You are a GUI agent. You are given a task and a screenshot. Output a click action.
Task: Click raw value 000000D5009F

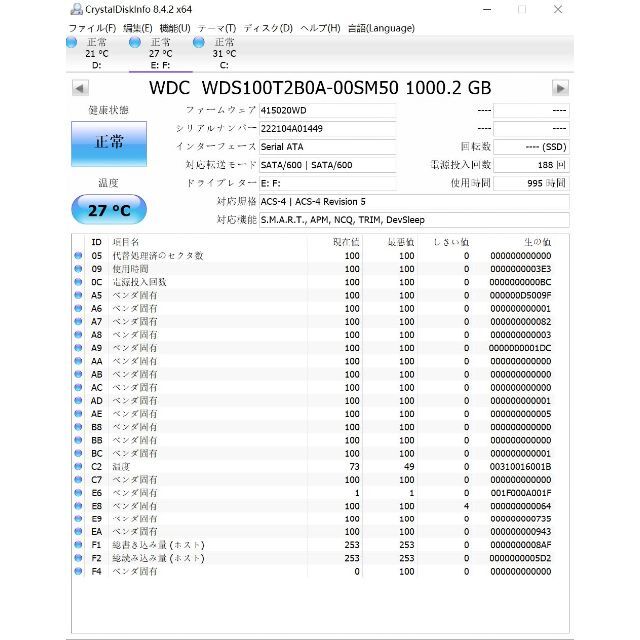pos(521,295)
